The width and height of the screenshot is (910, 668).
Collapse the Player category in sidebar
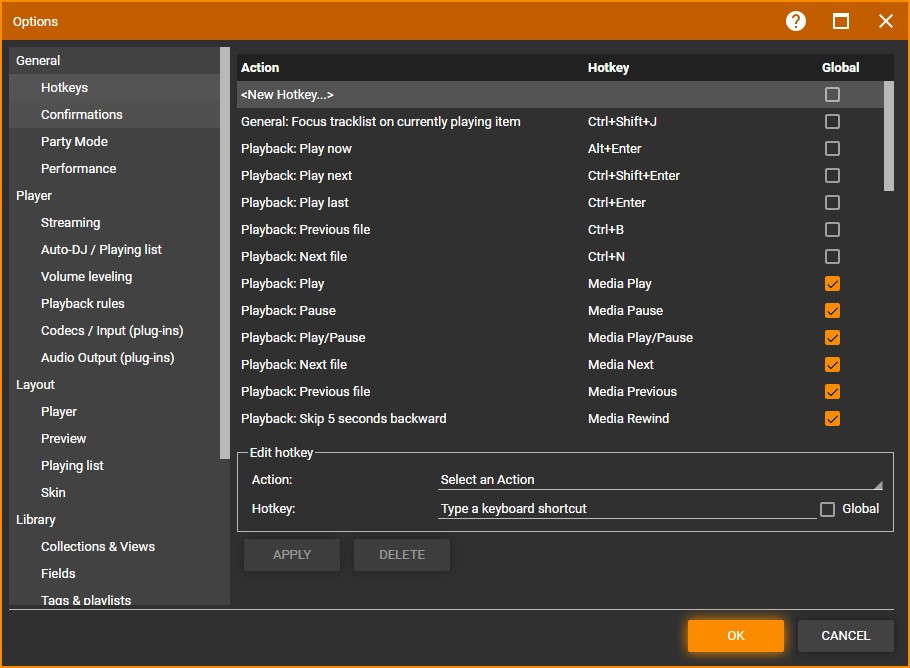(34, 196)
